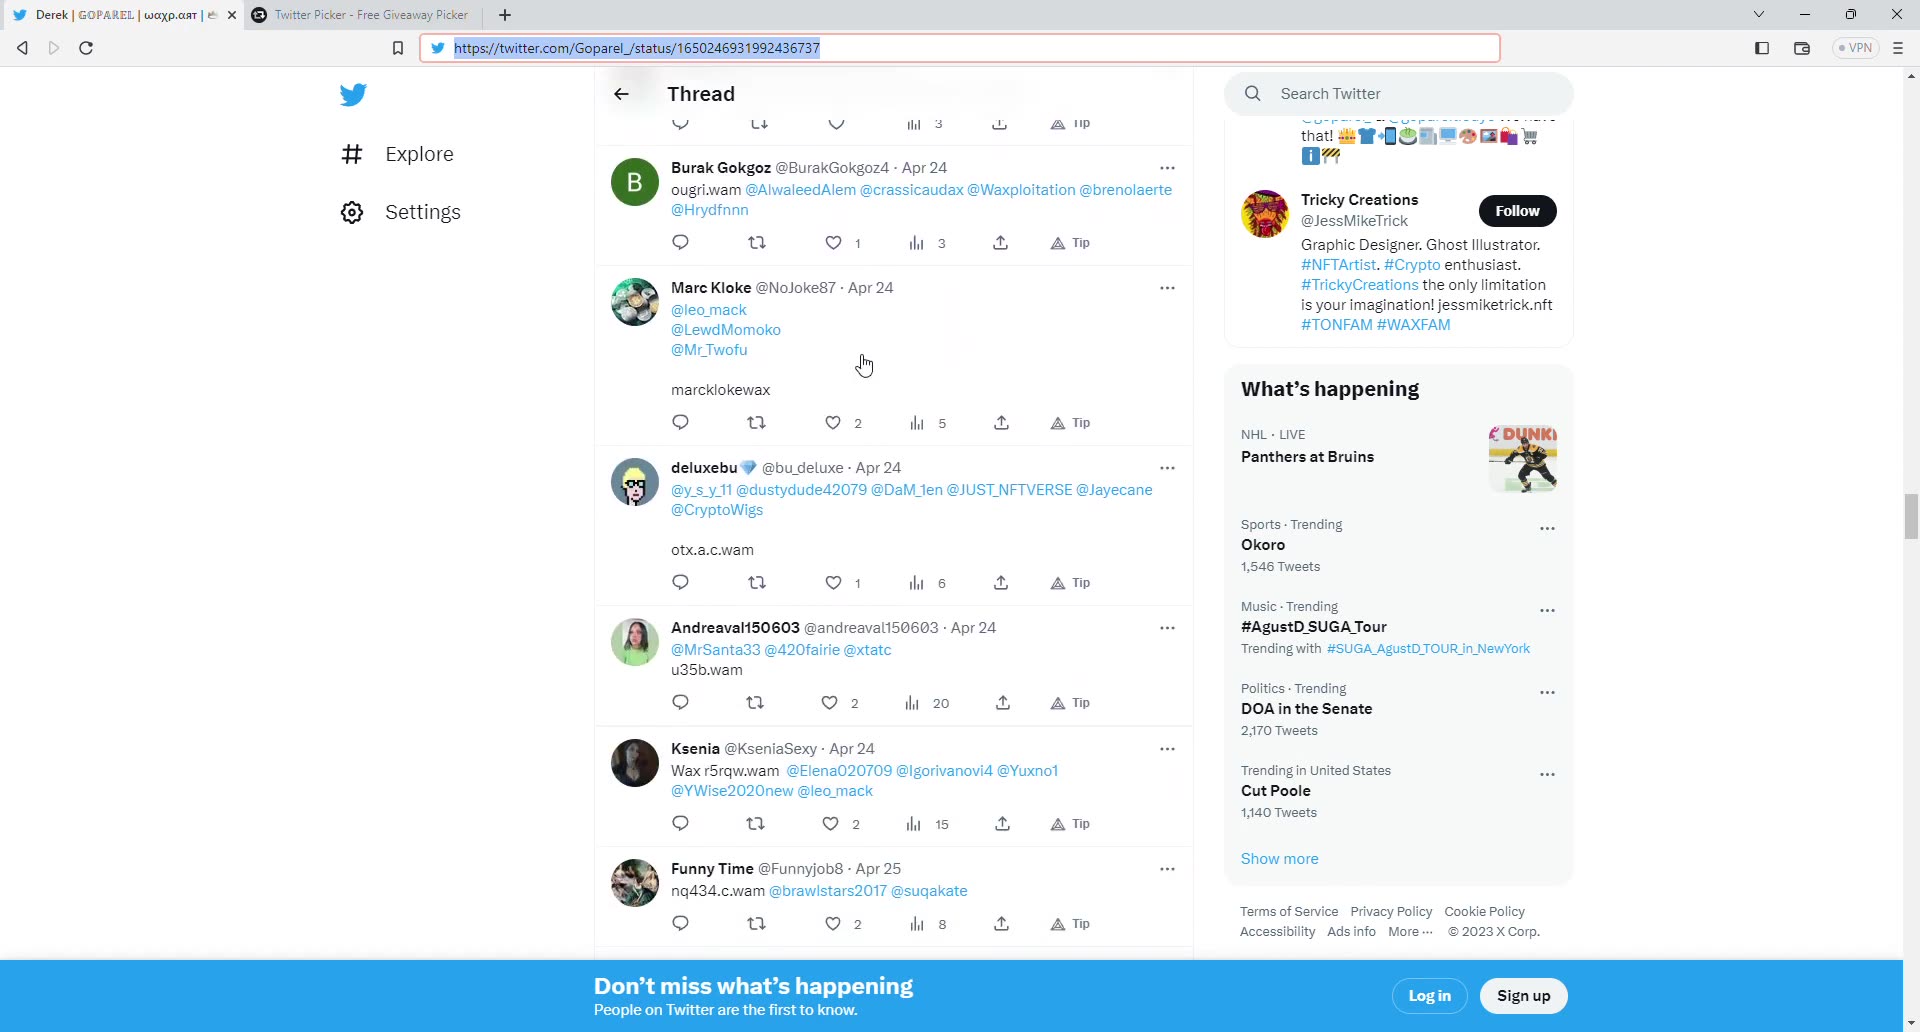Image resolution: width=1920 pixels, height=1032 pixels.
Task: Open the Privacy Policy link
Action: click(x=1391, y=912)
